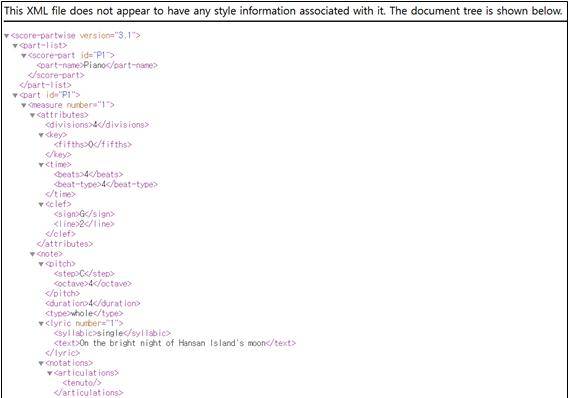Image resolution: width=568 pixels, height=398 pixels.
Task: Click the octave value 4 line
Action: tap(93, 284)
